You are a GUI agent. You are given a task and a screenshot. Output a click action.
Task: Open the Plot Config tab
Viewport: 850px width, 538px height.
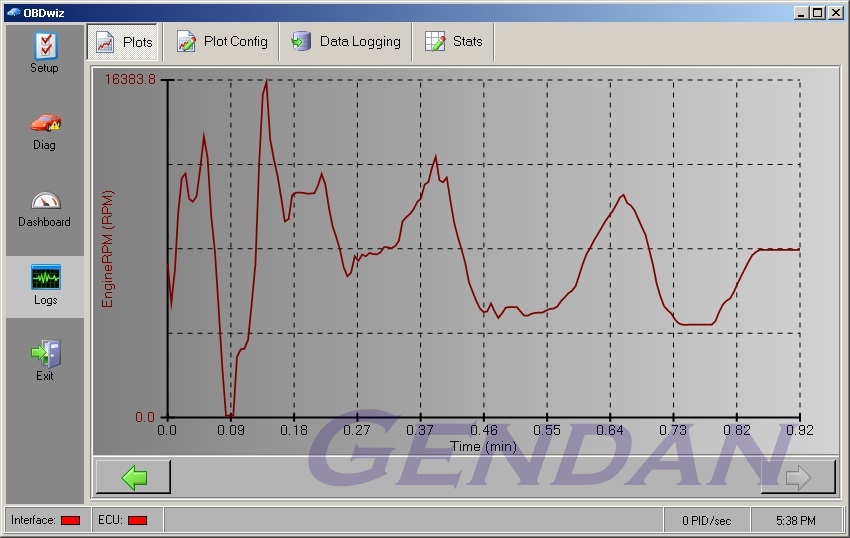coord(222,42)
